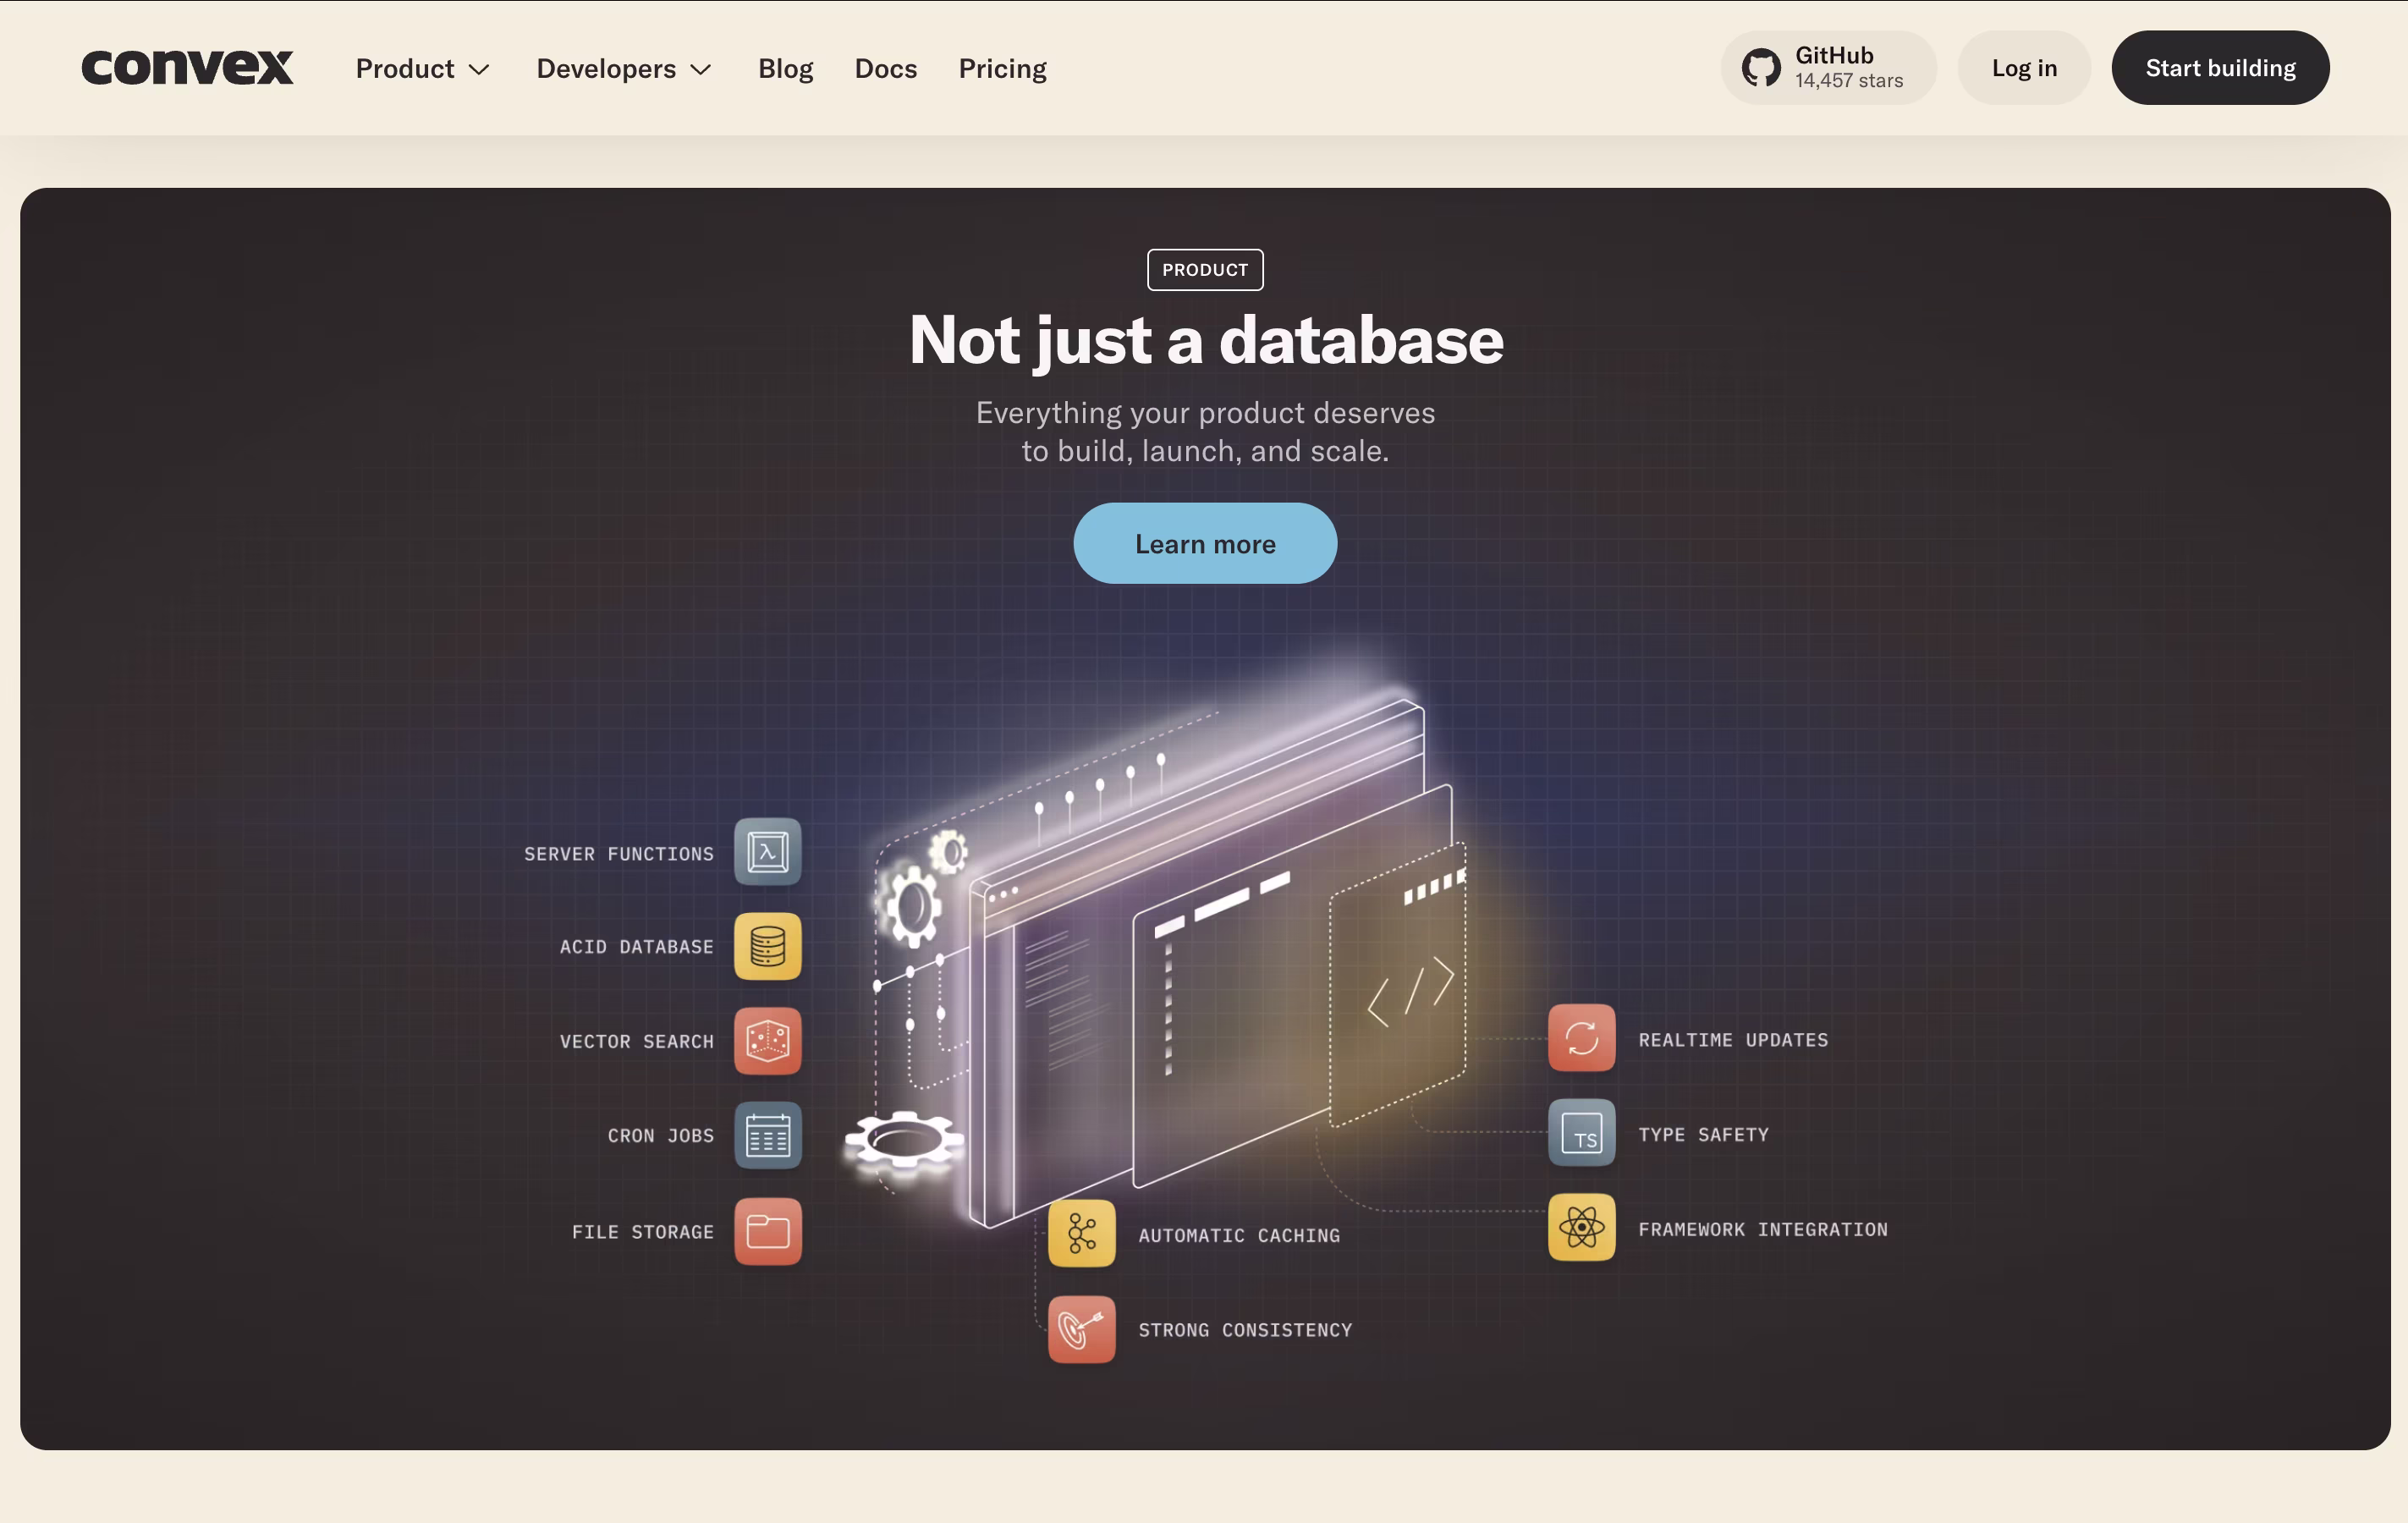The height and width of the screenshot is (1523, 2408).
Task: Click the Server Functions lambda icon
Action: pyautogui.click(x=767, y=852)
